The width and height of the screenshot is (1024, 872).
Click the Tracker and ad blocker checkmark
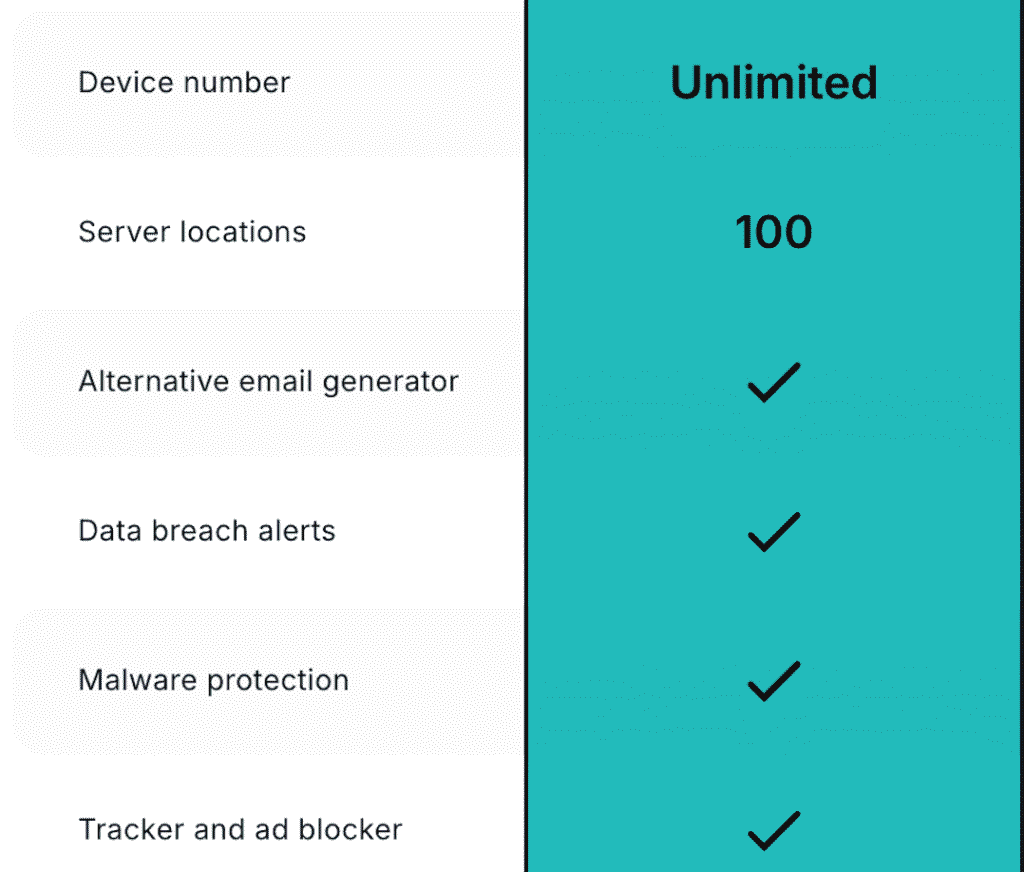click(773, 830)
